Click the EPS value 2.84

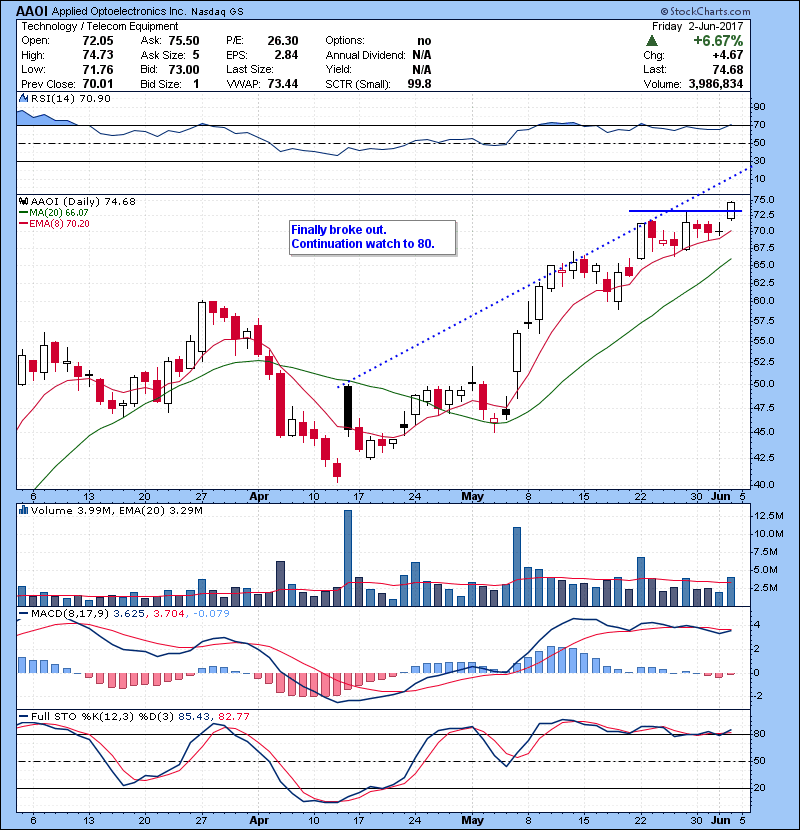coord(286,55)
